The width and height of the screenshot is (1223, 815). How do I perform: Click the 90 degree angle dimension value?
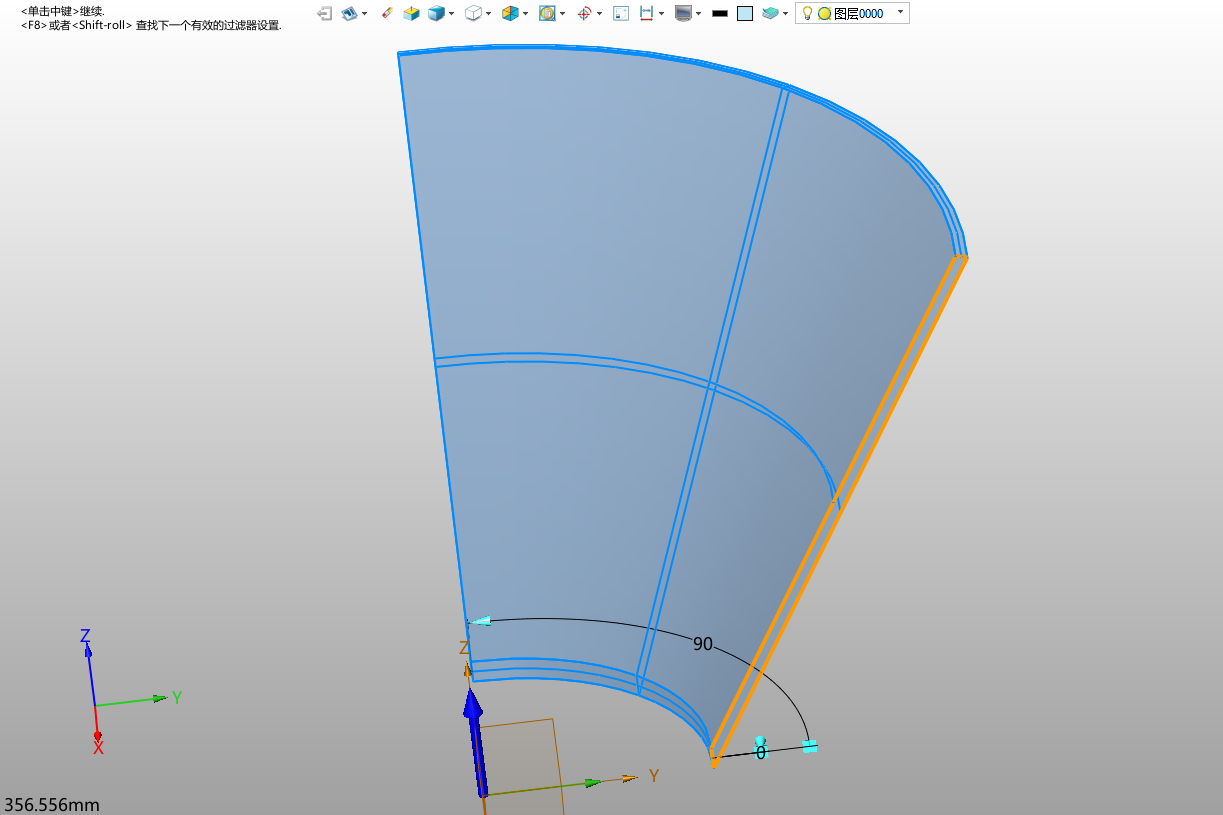703,644
